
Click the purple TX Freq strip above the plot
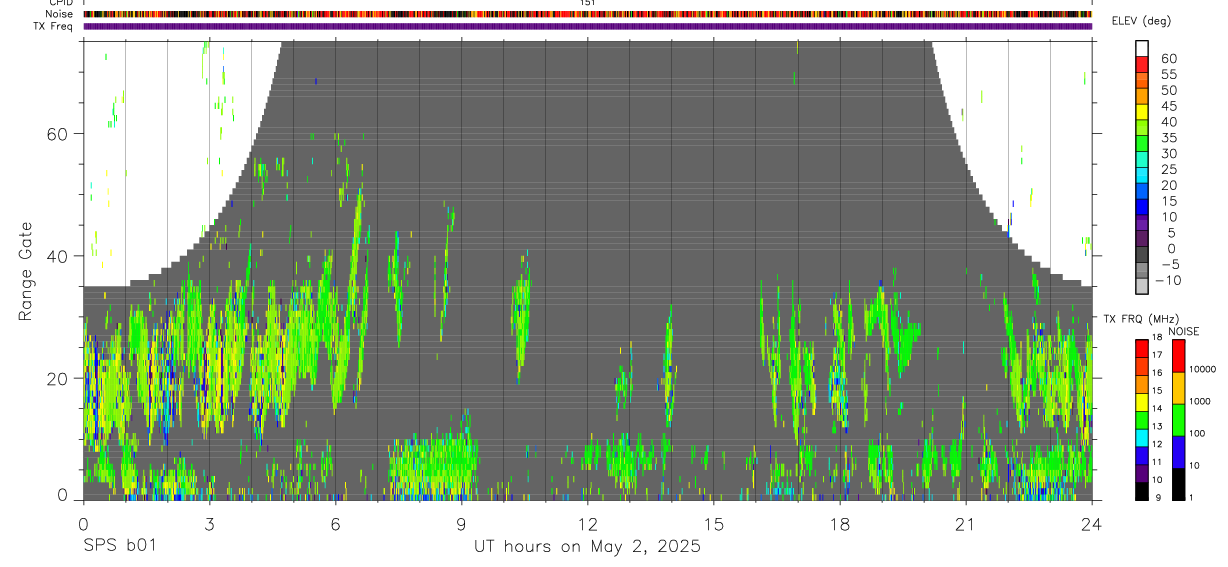pos(587,26)
